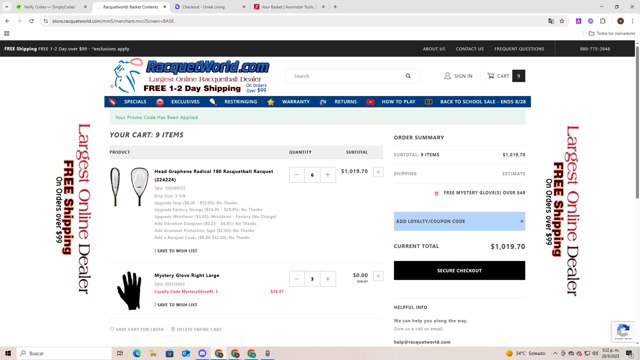Open Head Graphene Radical 180 product link
This screenshot has width=640, height=360.
tap(214, 176)
